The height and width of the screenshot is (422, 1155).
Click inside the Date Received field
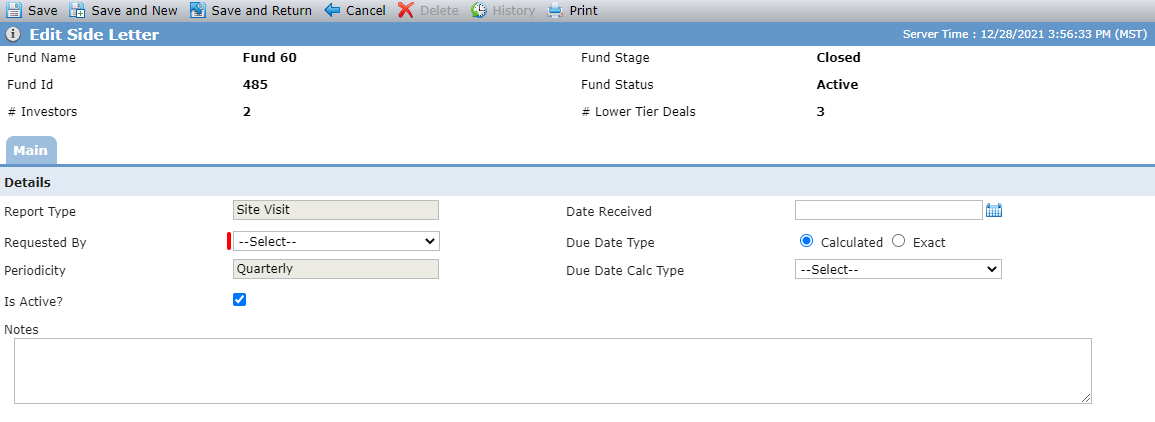click(889, 210)
